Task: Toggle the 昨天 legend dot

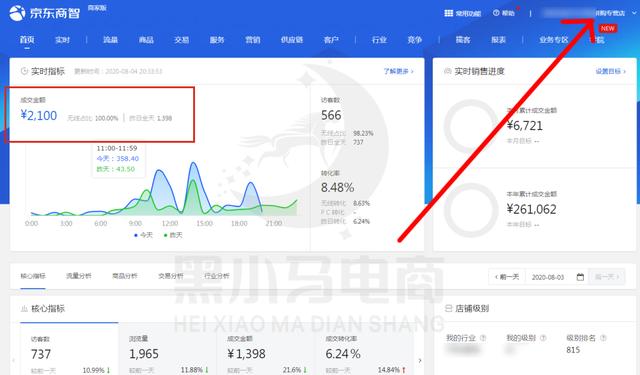Action: pyautogui.click(x=165, y=235)
